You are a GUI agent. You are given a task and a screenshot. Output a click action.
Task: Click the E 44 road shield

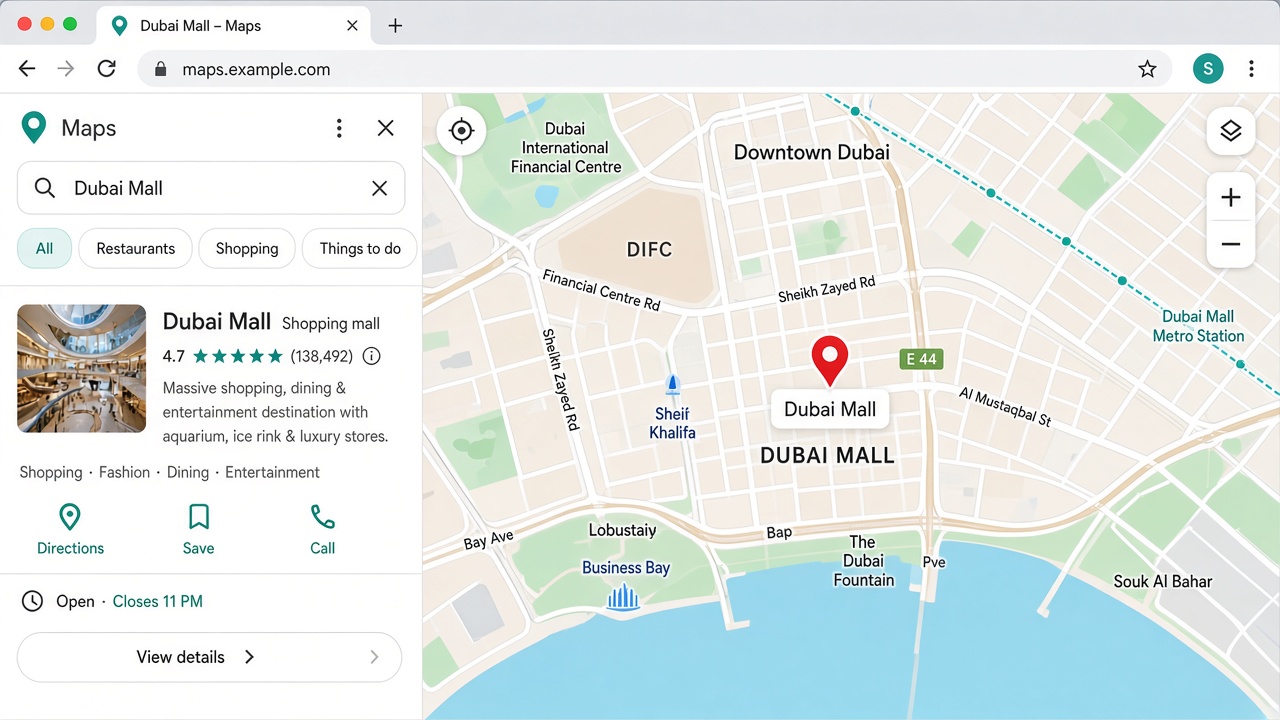pos(921,359)
